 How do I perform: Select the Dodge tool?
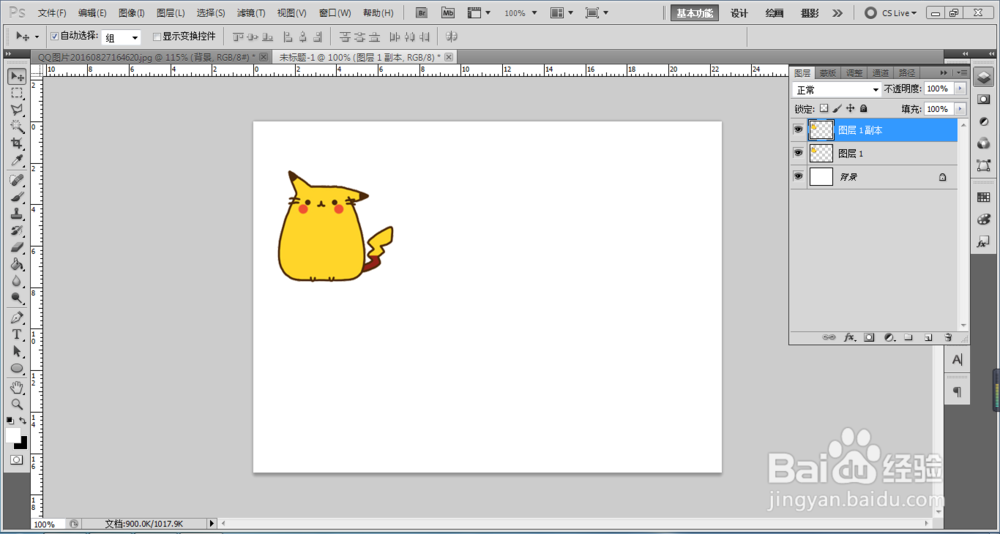[17, 297]
